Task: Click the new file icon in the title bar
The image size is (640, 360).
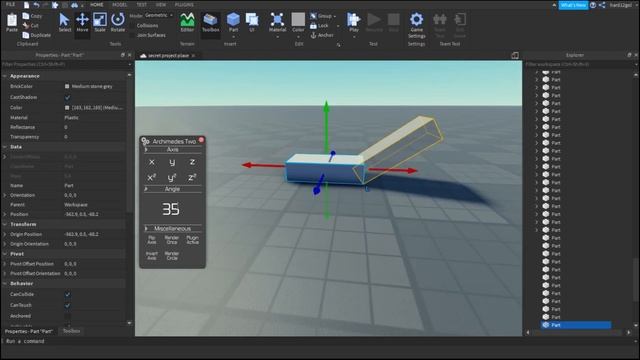Action: pos(27,5)
